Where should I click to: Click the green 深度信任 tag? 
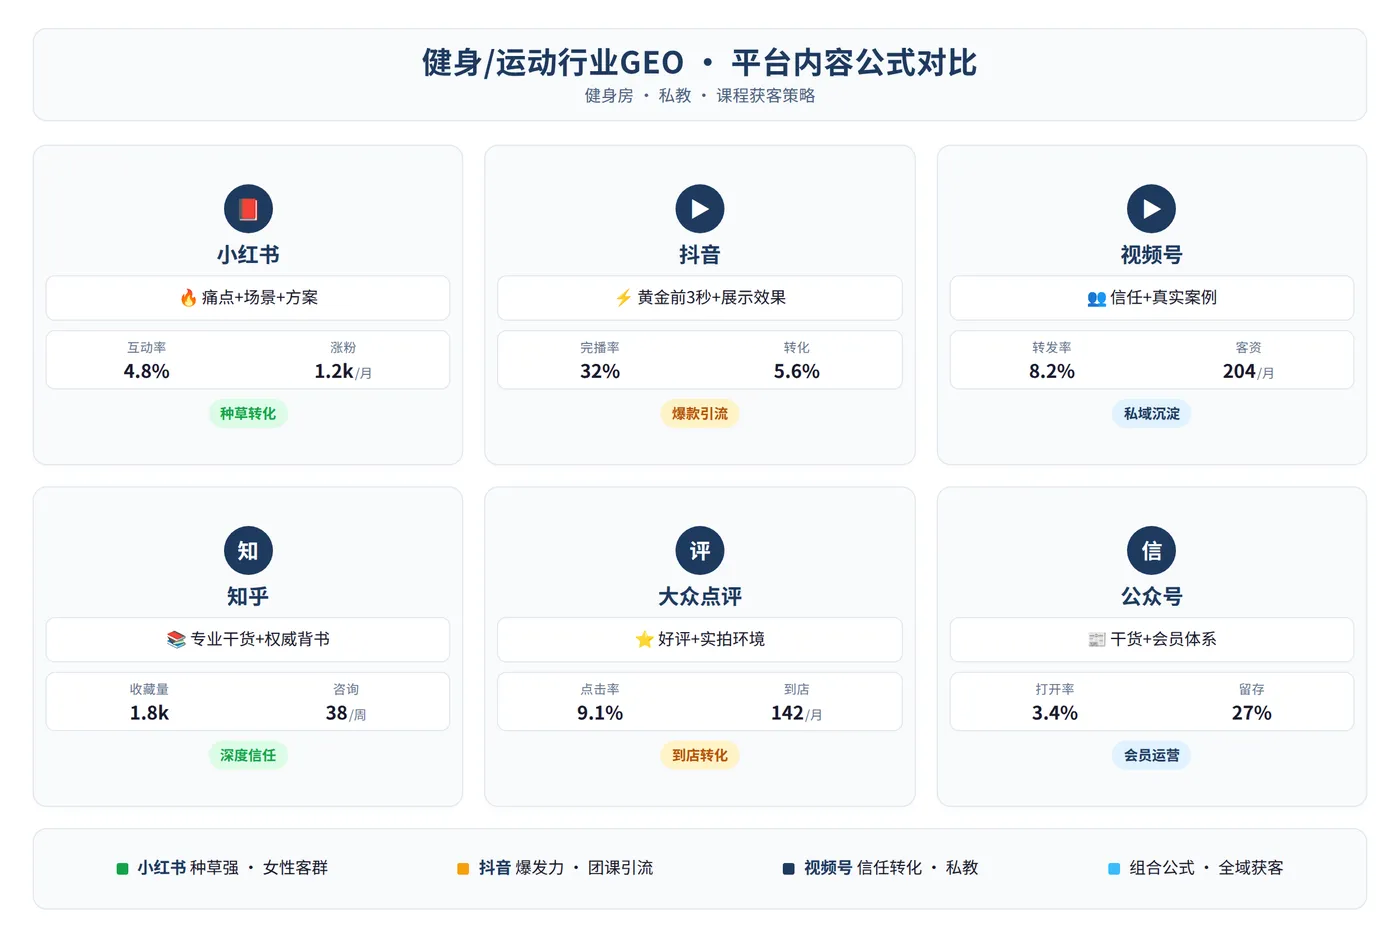[x=248, y=756]
